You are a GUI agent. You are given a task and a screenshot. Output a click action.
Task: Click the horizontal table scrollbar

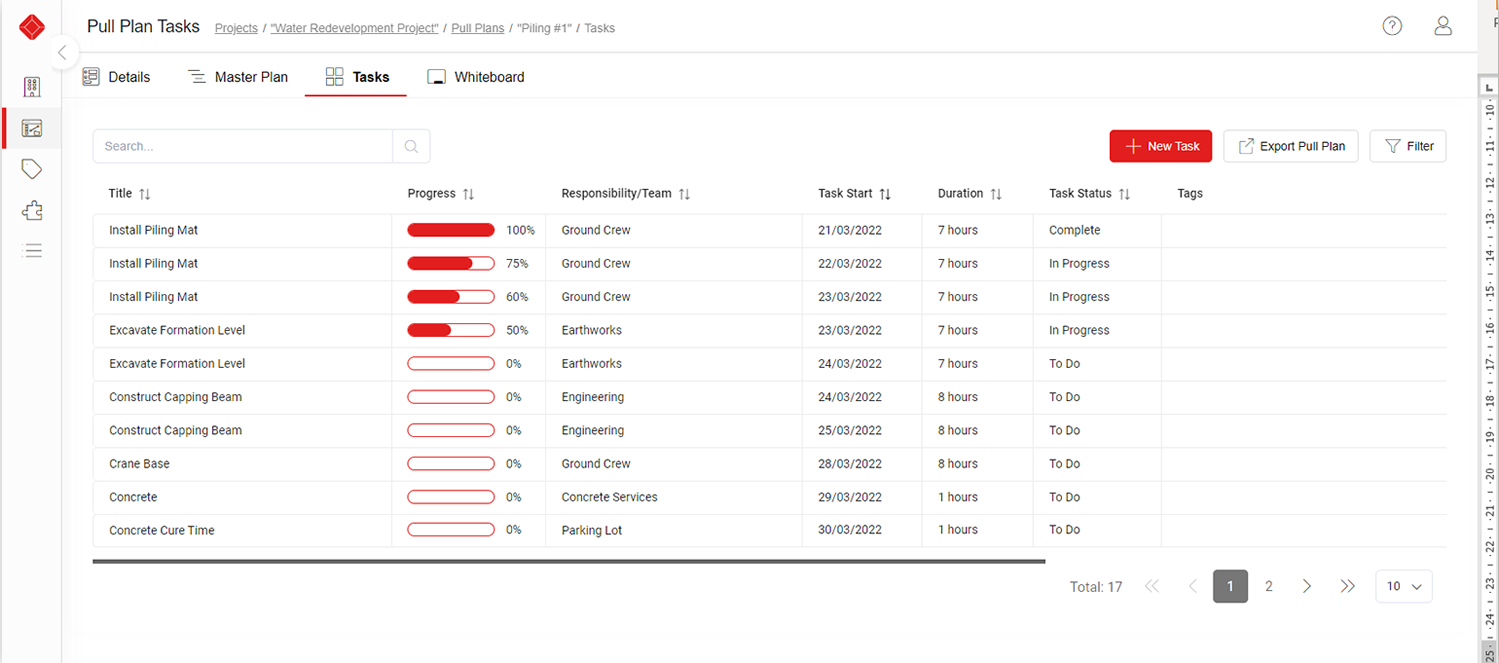click(x=569, y=562)
